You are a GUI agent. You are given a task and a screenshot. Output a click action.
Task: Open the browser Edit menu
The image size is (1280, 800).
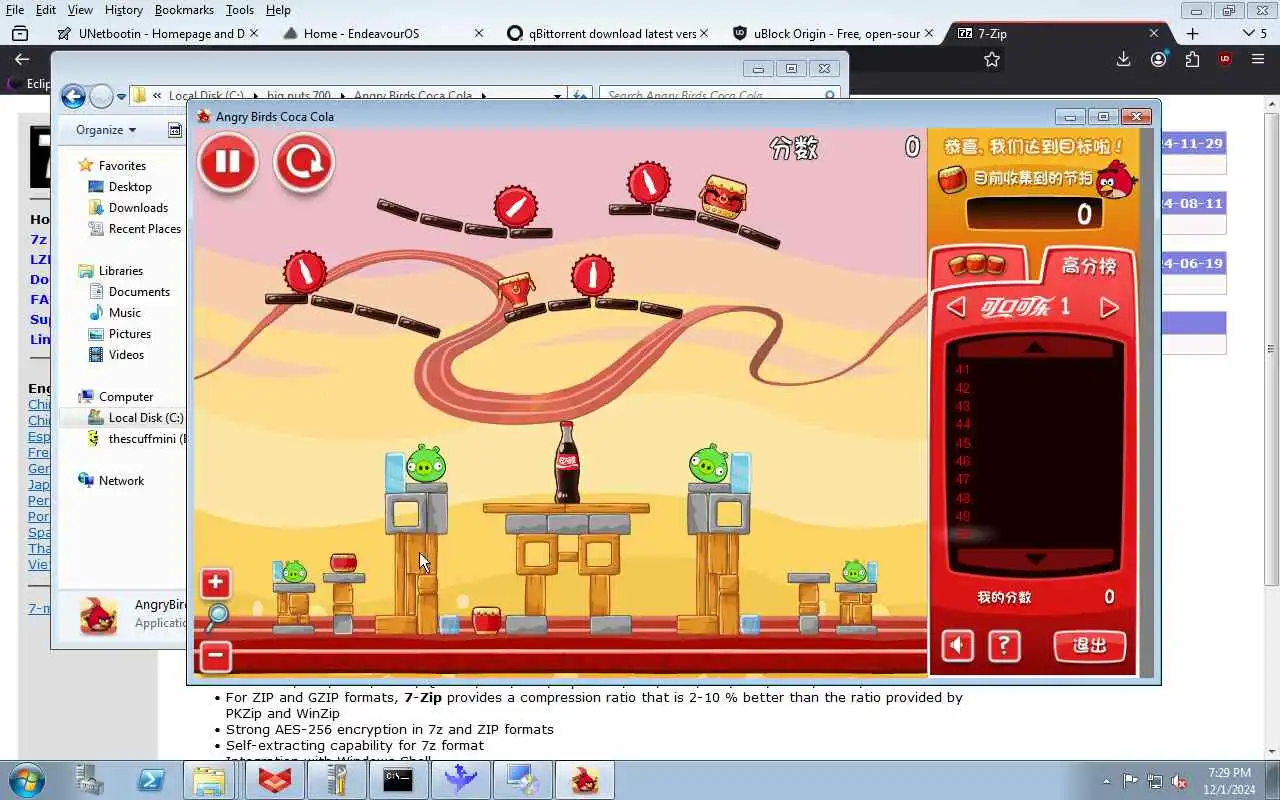pos(46,10)
